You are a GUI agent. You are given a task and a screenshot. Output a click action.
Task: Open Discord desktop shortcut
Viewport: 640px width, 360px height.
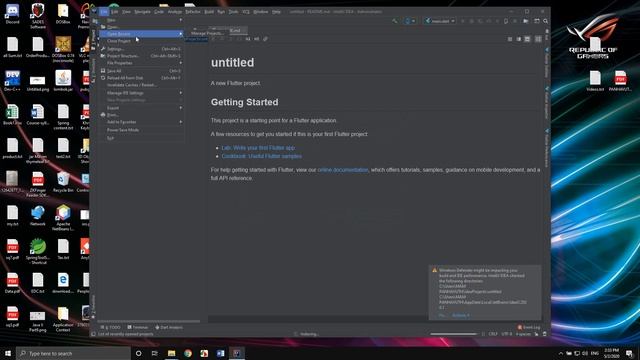click(x=13, y=14)
